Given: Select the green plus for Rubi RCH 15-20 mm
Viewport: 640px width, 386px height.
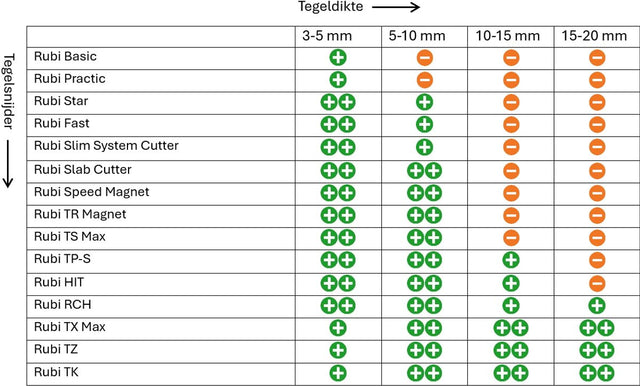Looking at the screenshot, I should [x=597, y=305].
